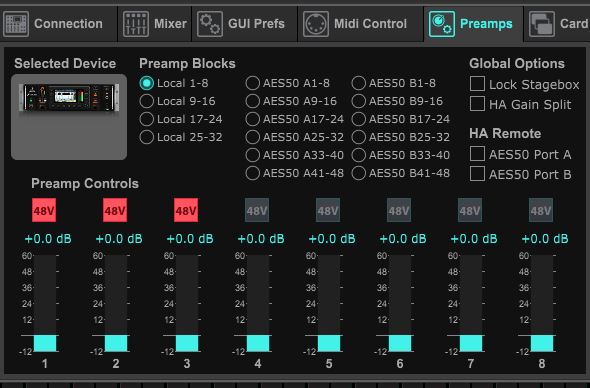Select AES50 A9-16 preamp block

252,101
